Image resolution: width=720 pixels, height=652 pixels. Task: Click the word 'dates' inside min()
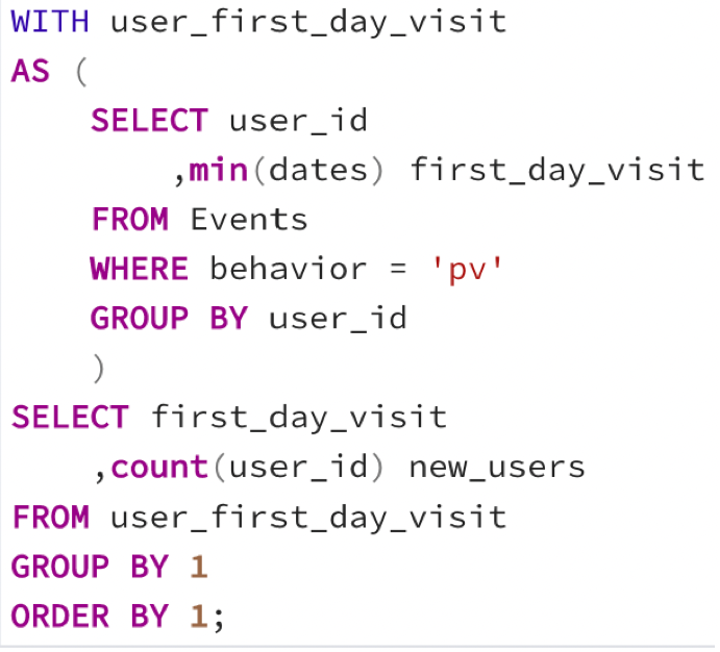click(x=318, y=170)
